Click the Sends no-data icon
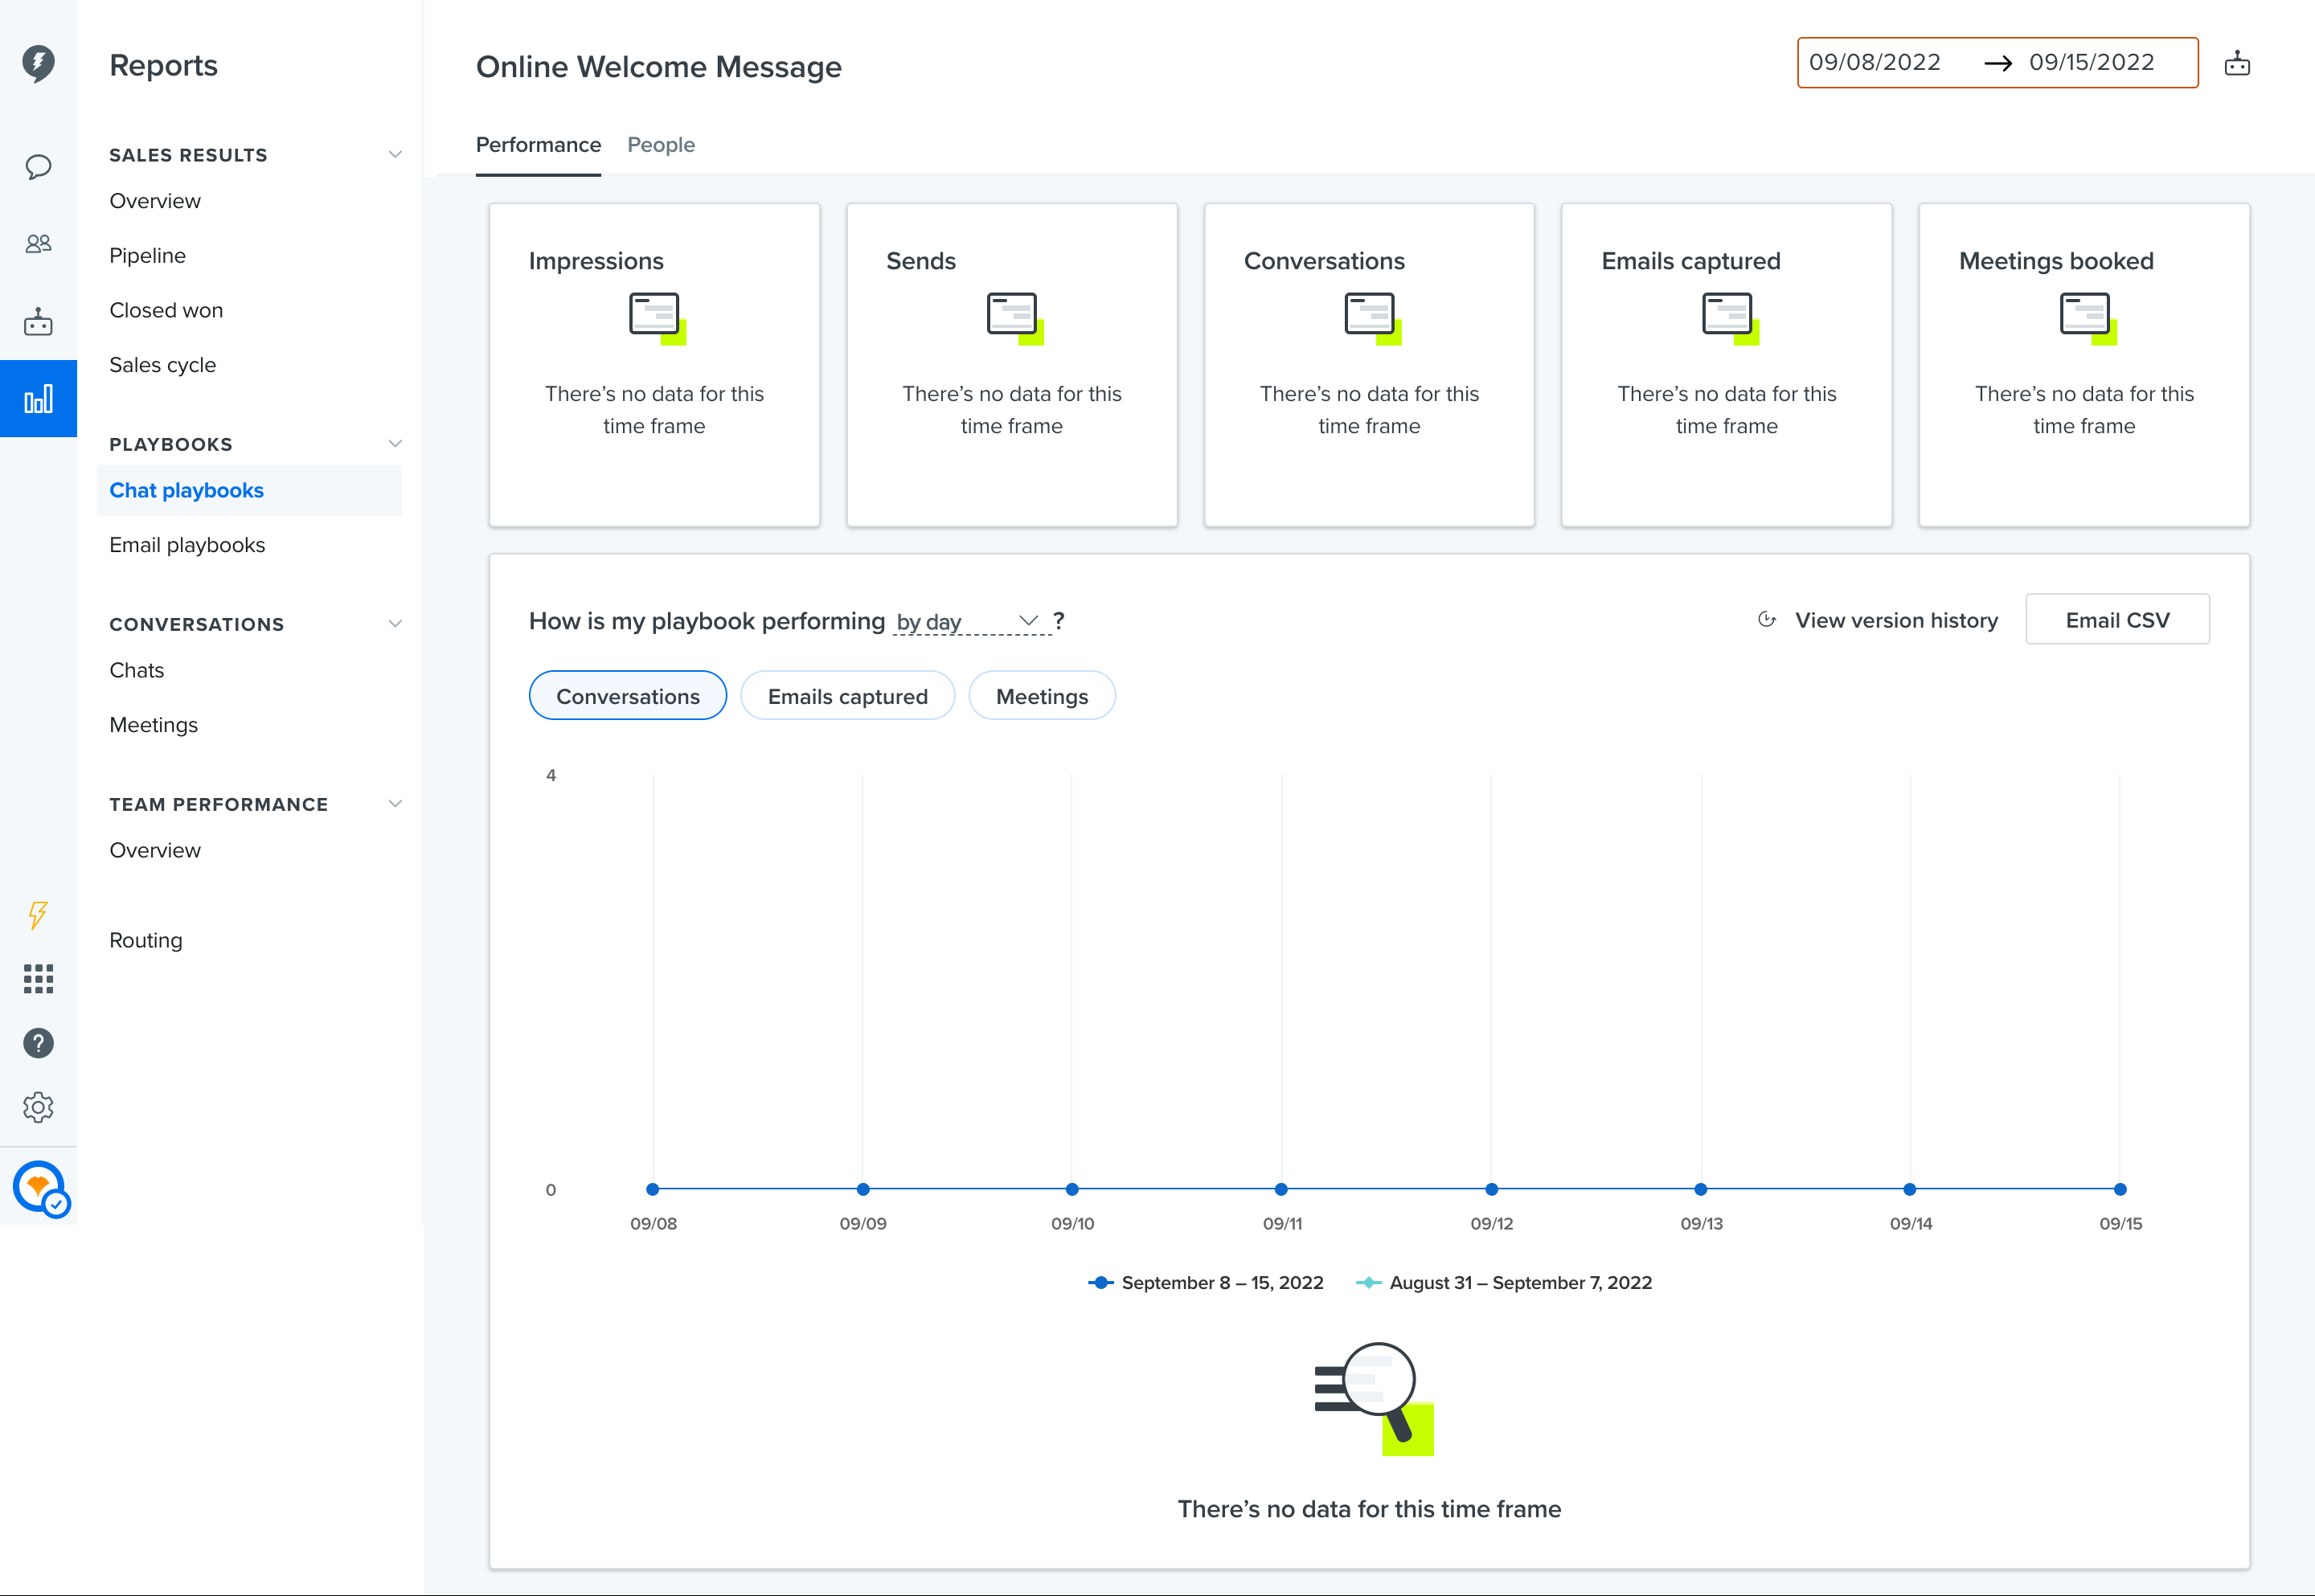 pos(1014,318)
